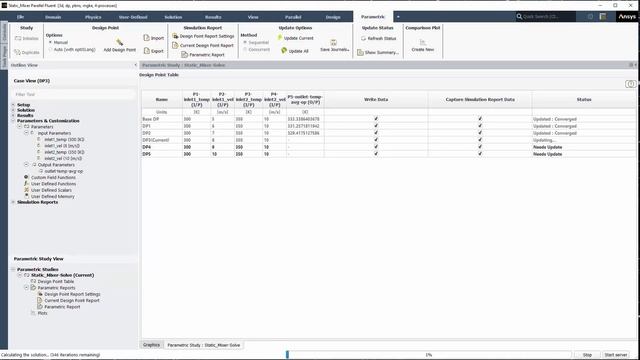The width and height of the screenshot is (640, 360).
Task: Click the Initialize study icon
Action: pyautogui.click(x=18, y=38)
